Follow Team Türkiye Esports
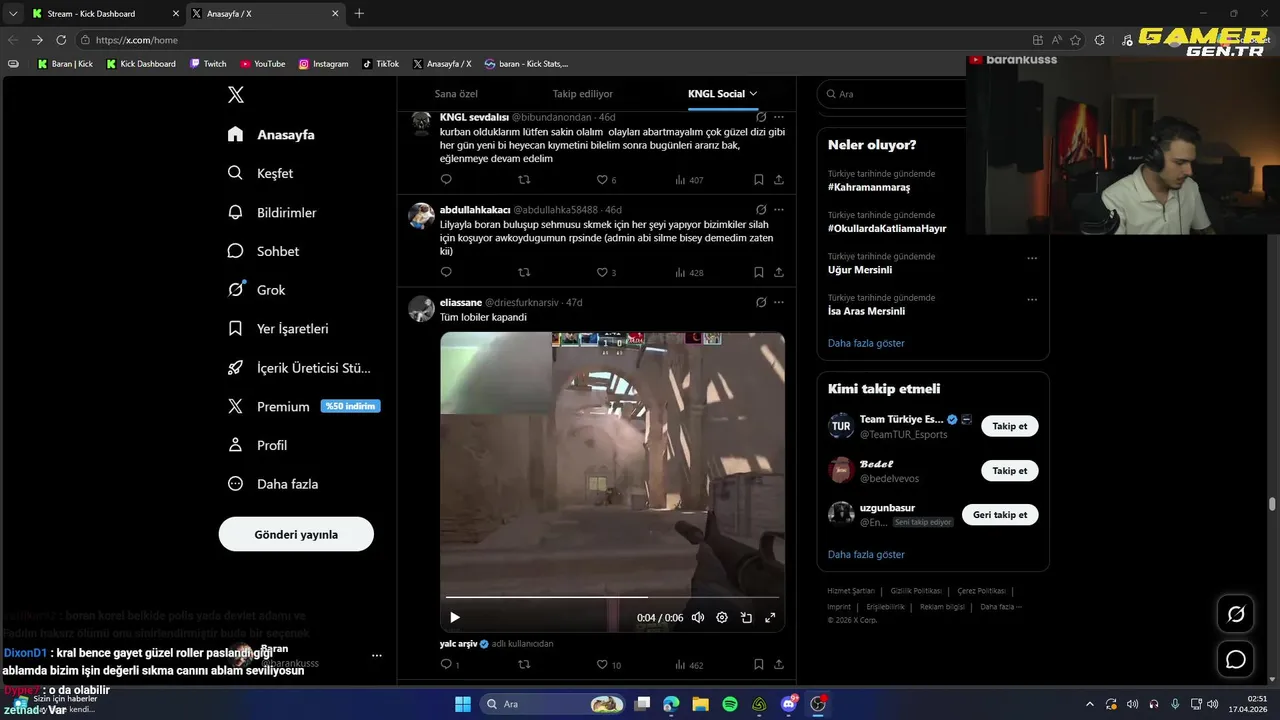 tap(1010, 426)
